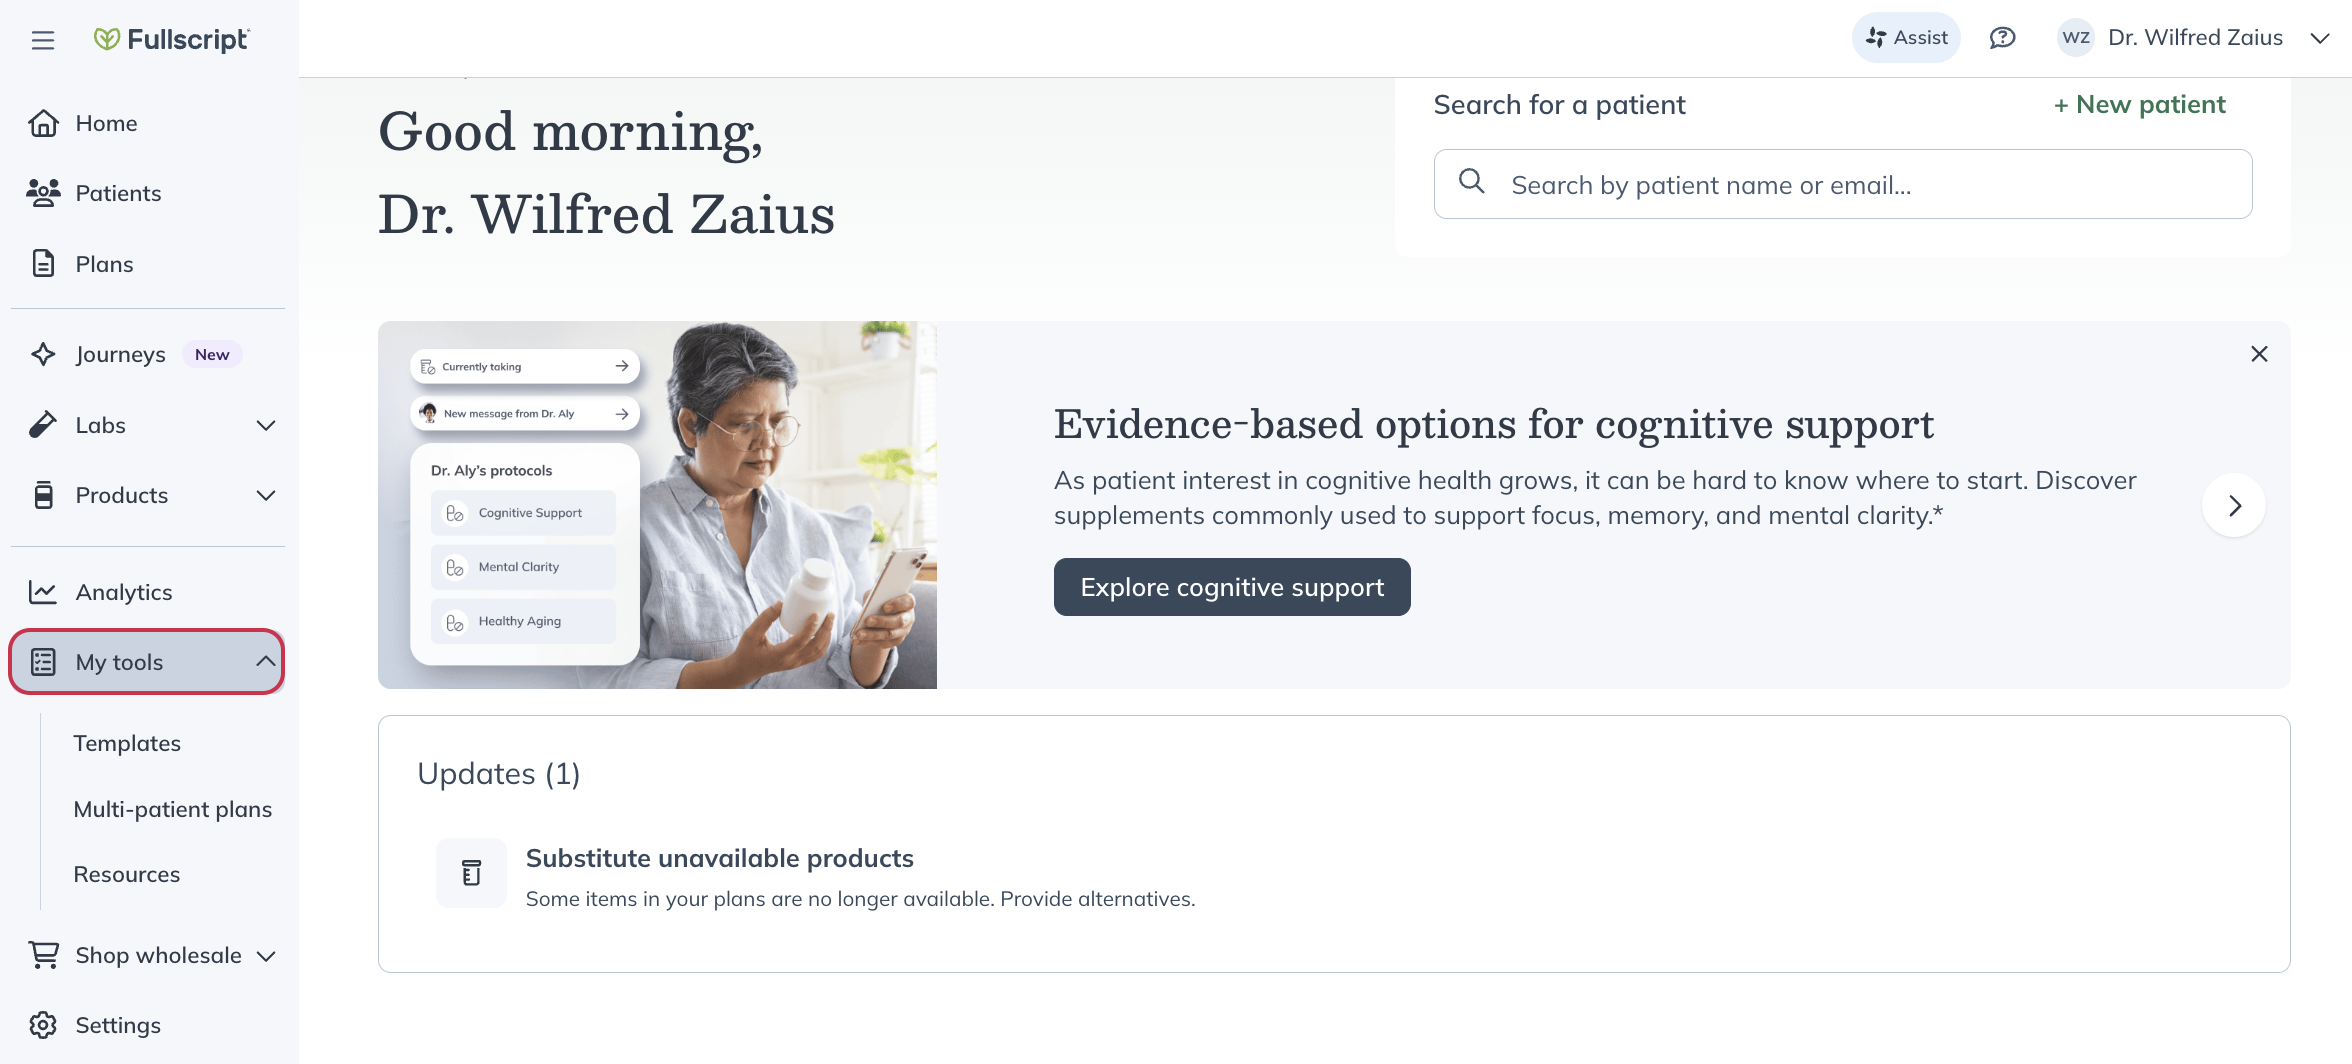The height and width of the screenshot is (1064, 2352).
Task: Open the help chat bubble icon
Action: [x=2003, y=37]
